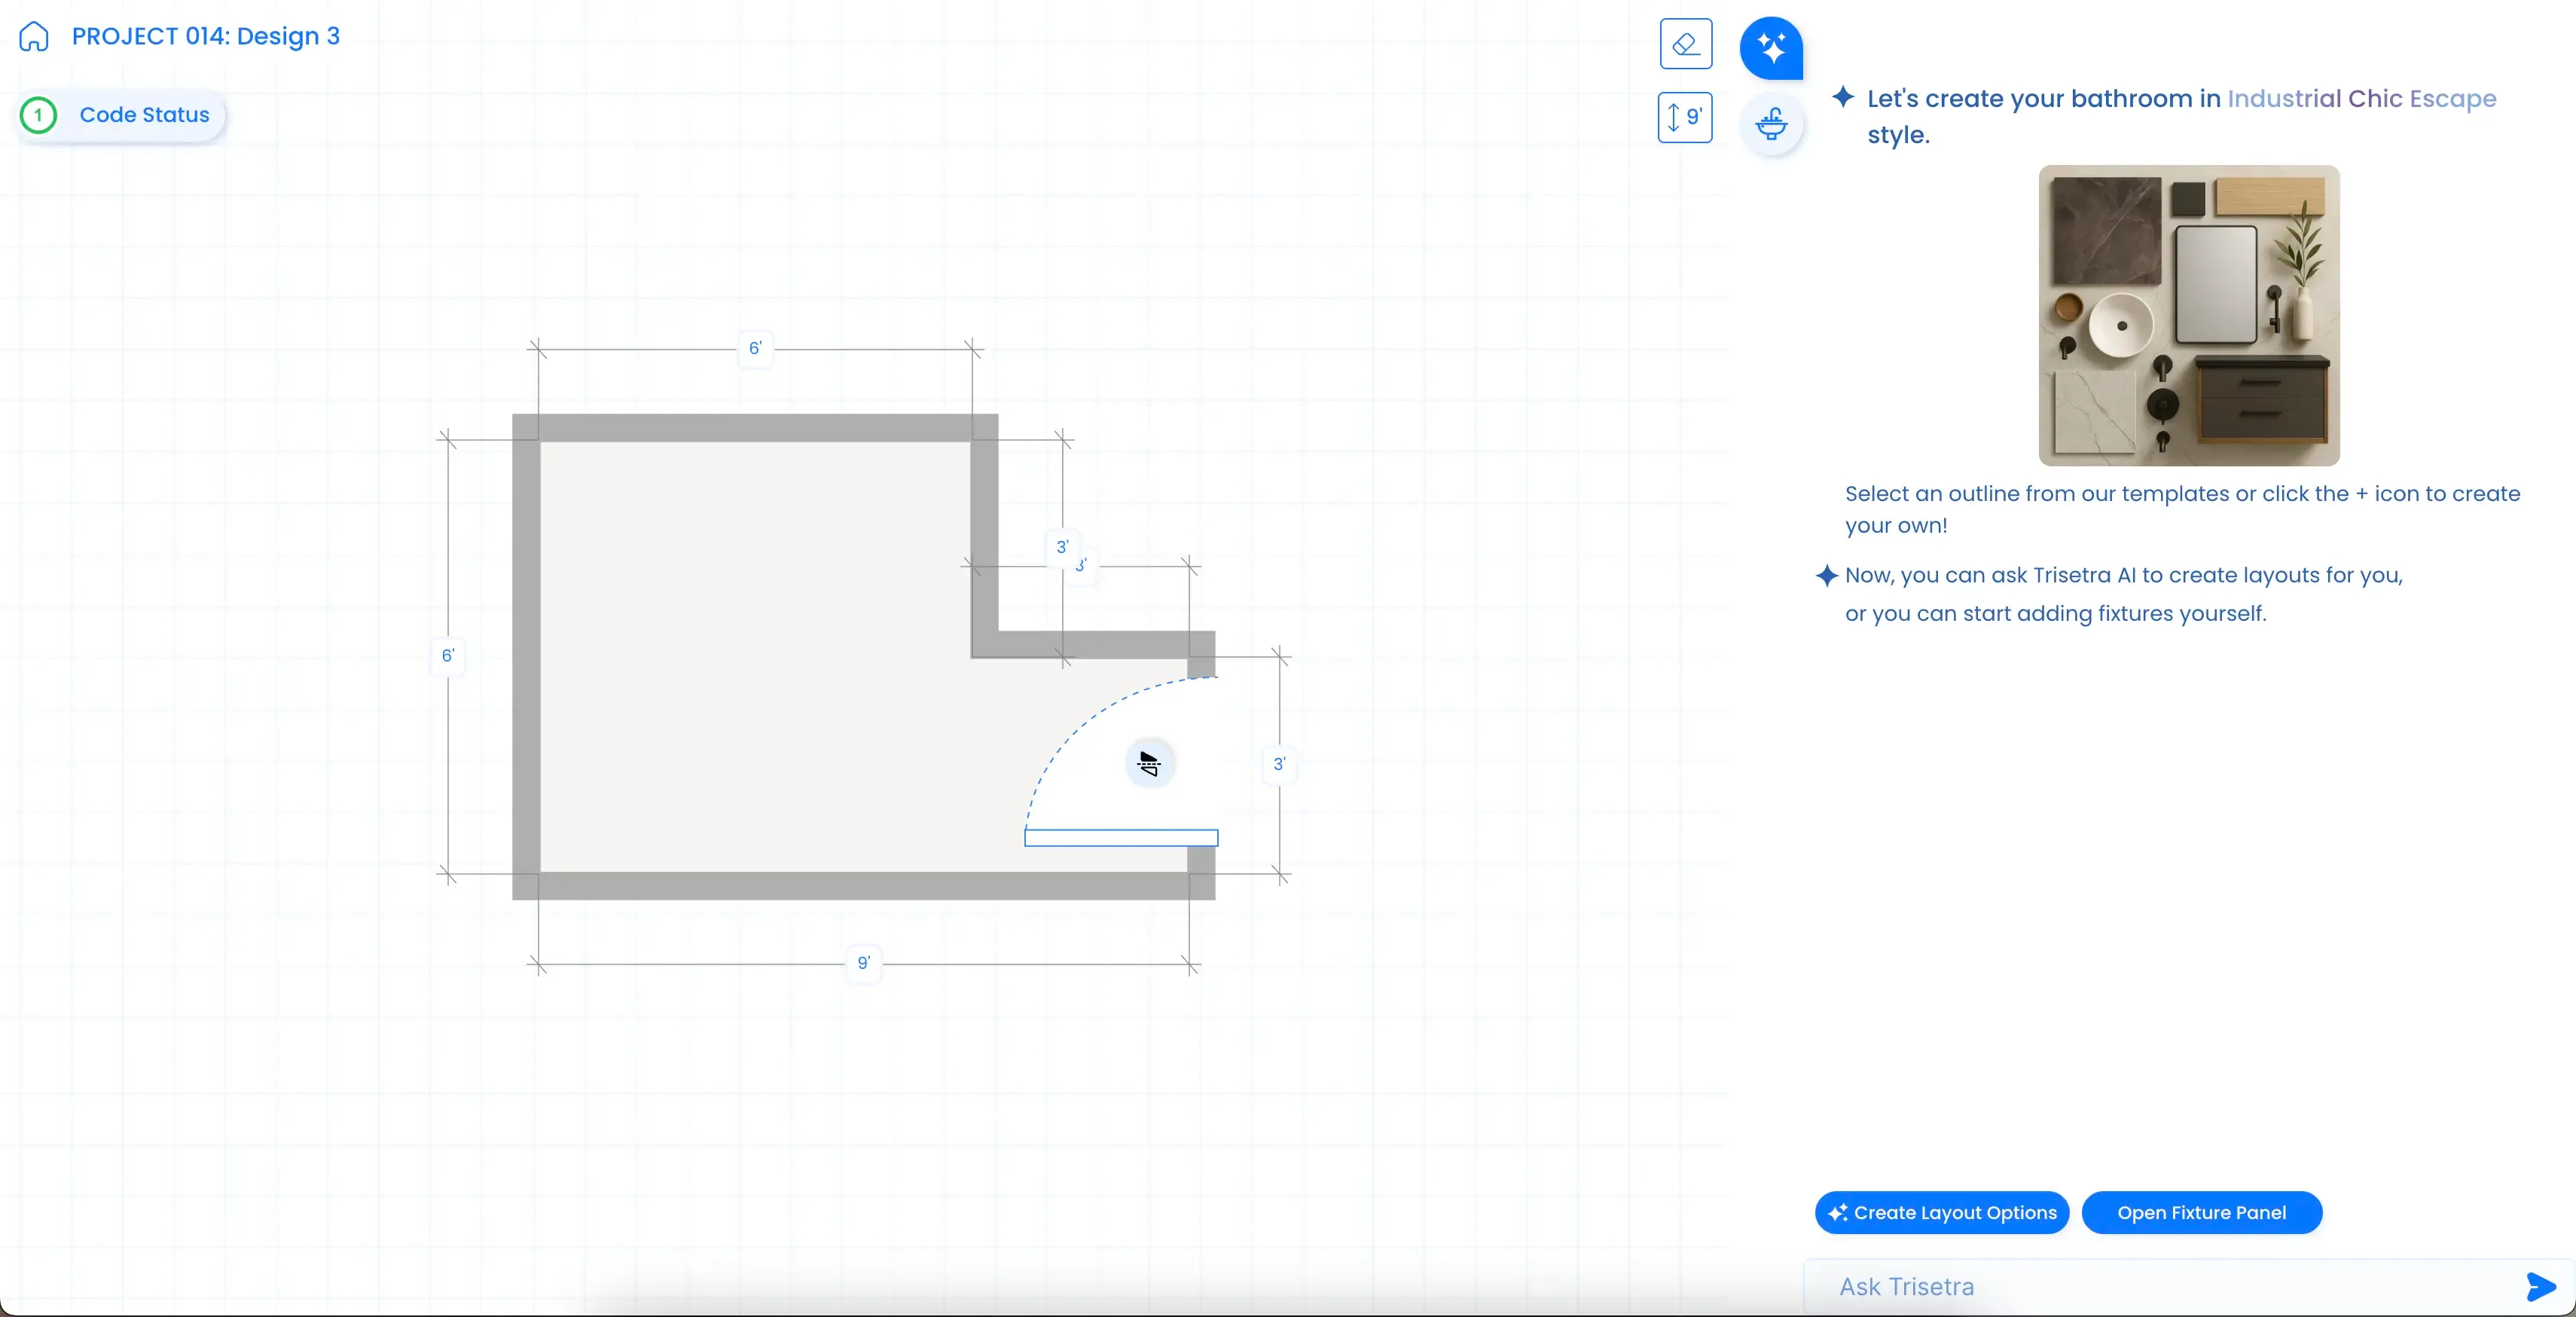Click the top 6' dimension label
The image size is (2576, 1317).
pyautogui.click(x=756, y=348)
